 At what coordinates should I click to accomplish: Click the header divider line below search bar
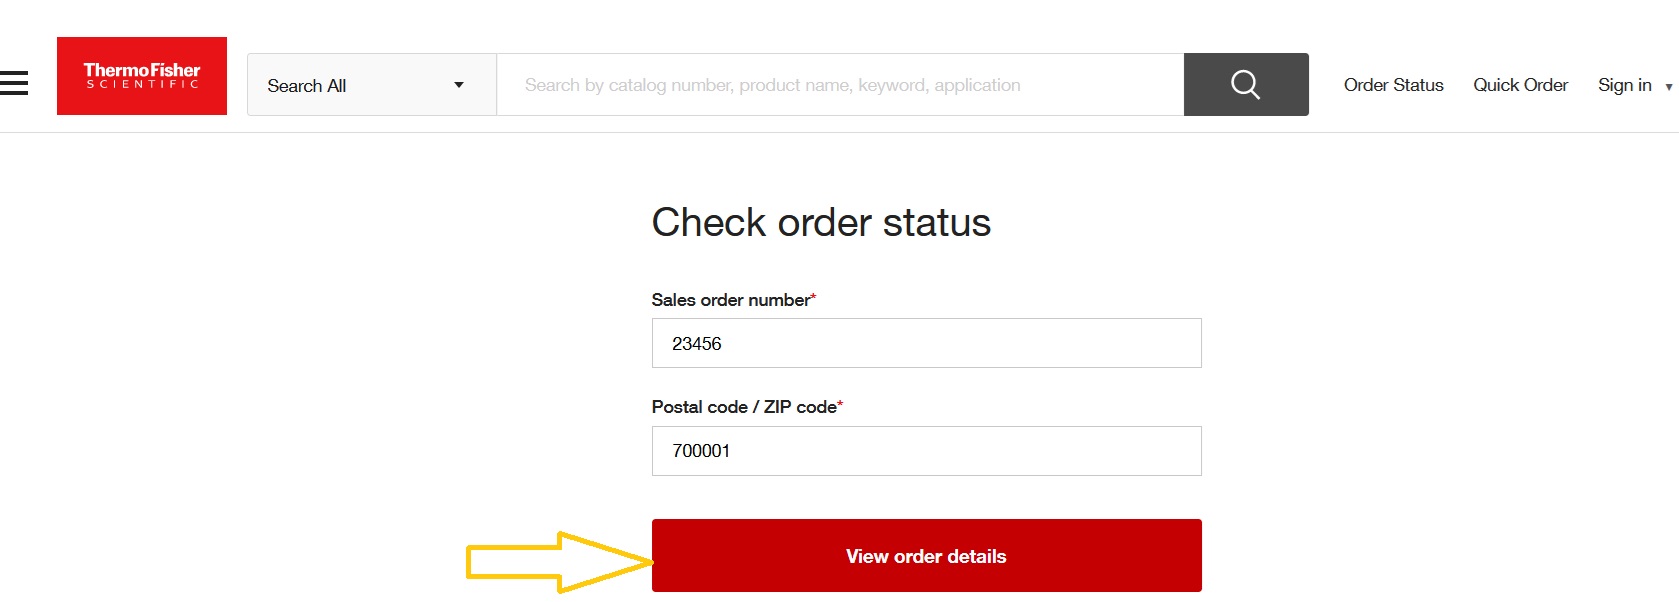pos(839,132)
